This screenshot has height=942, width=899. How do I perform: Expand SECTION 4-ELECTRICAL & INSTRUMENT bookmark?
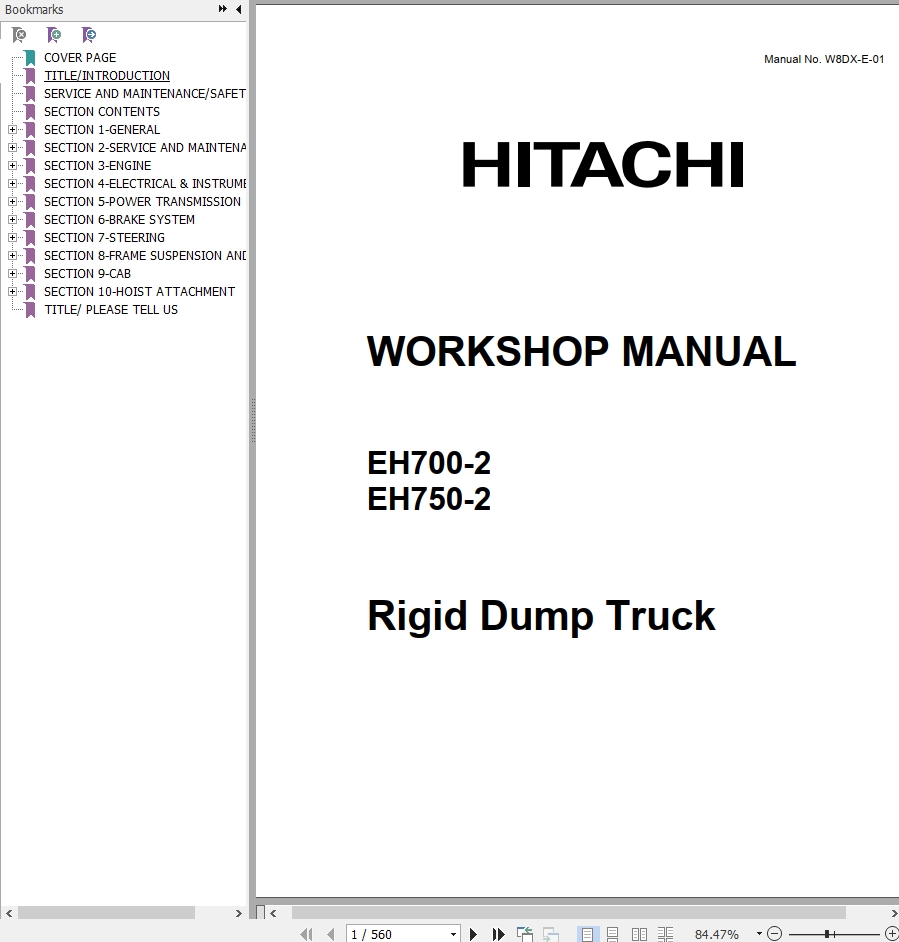point(12,183)
